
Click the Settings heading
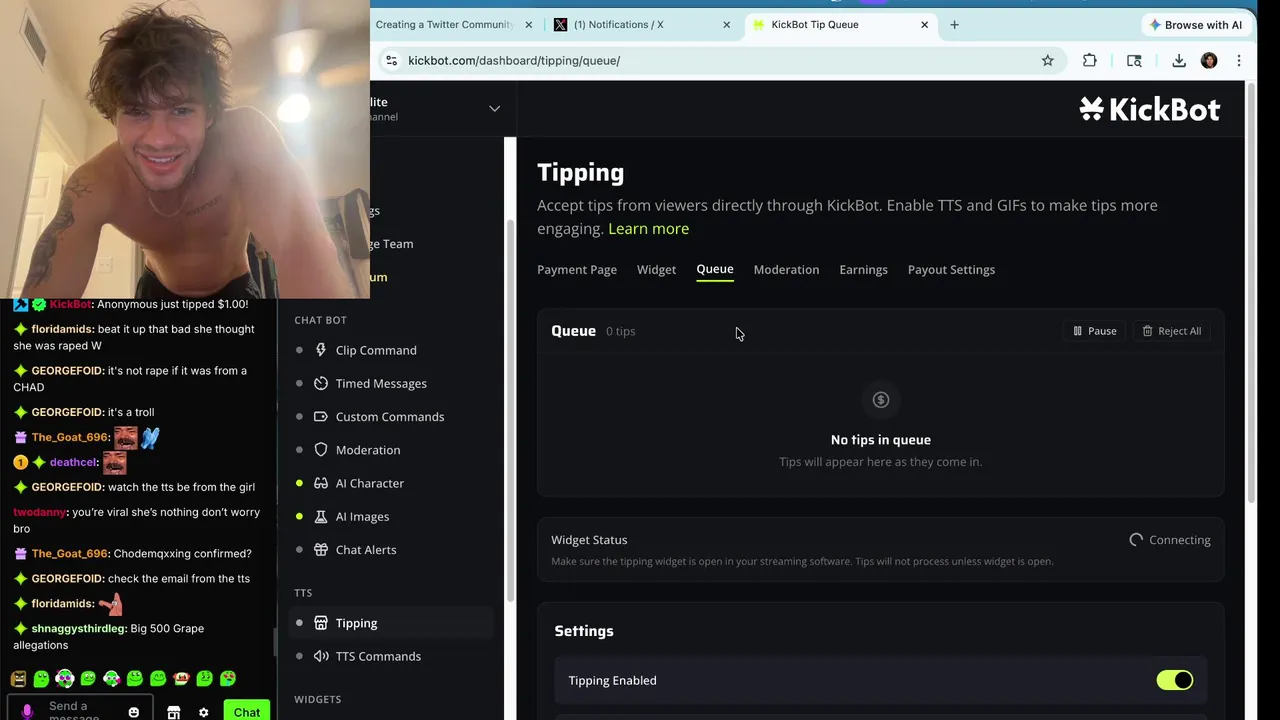pyautogui.click(x=584, y=631)
